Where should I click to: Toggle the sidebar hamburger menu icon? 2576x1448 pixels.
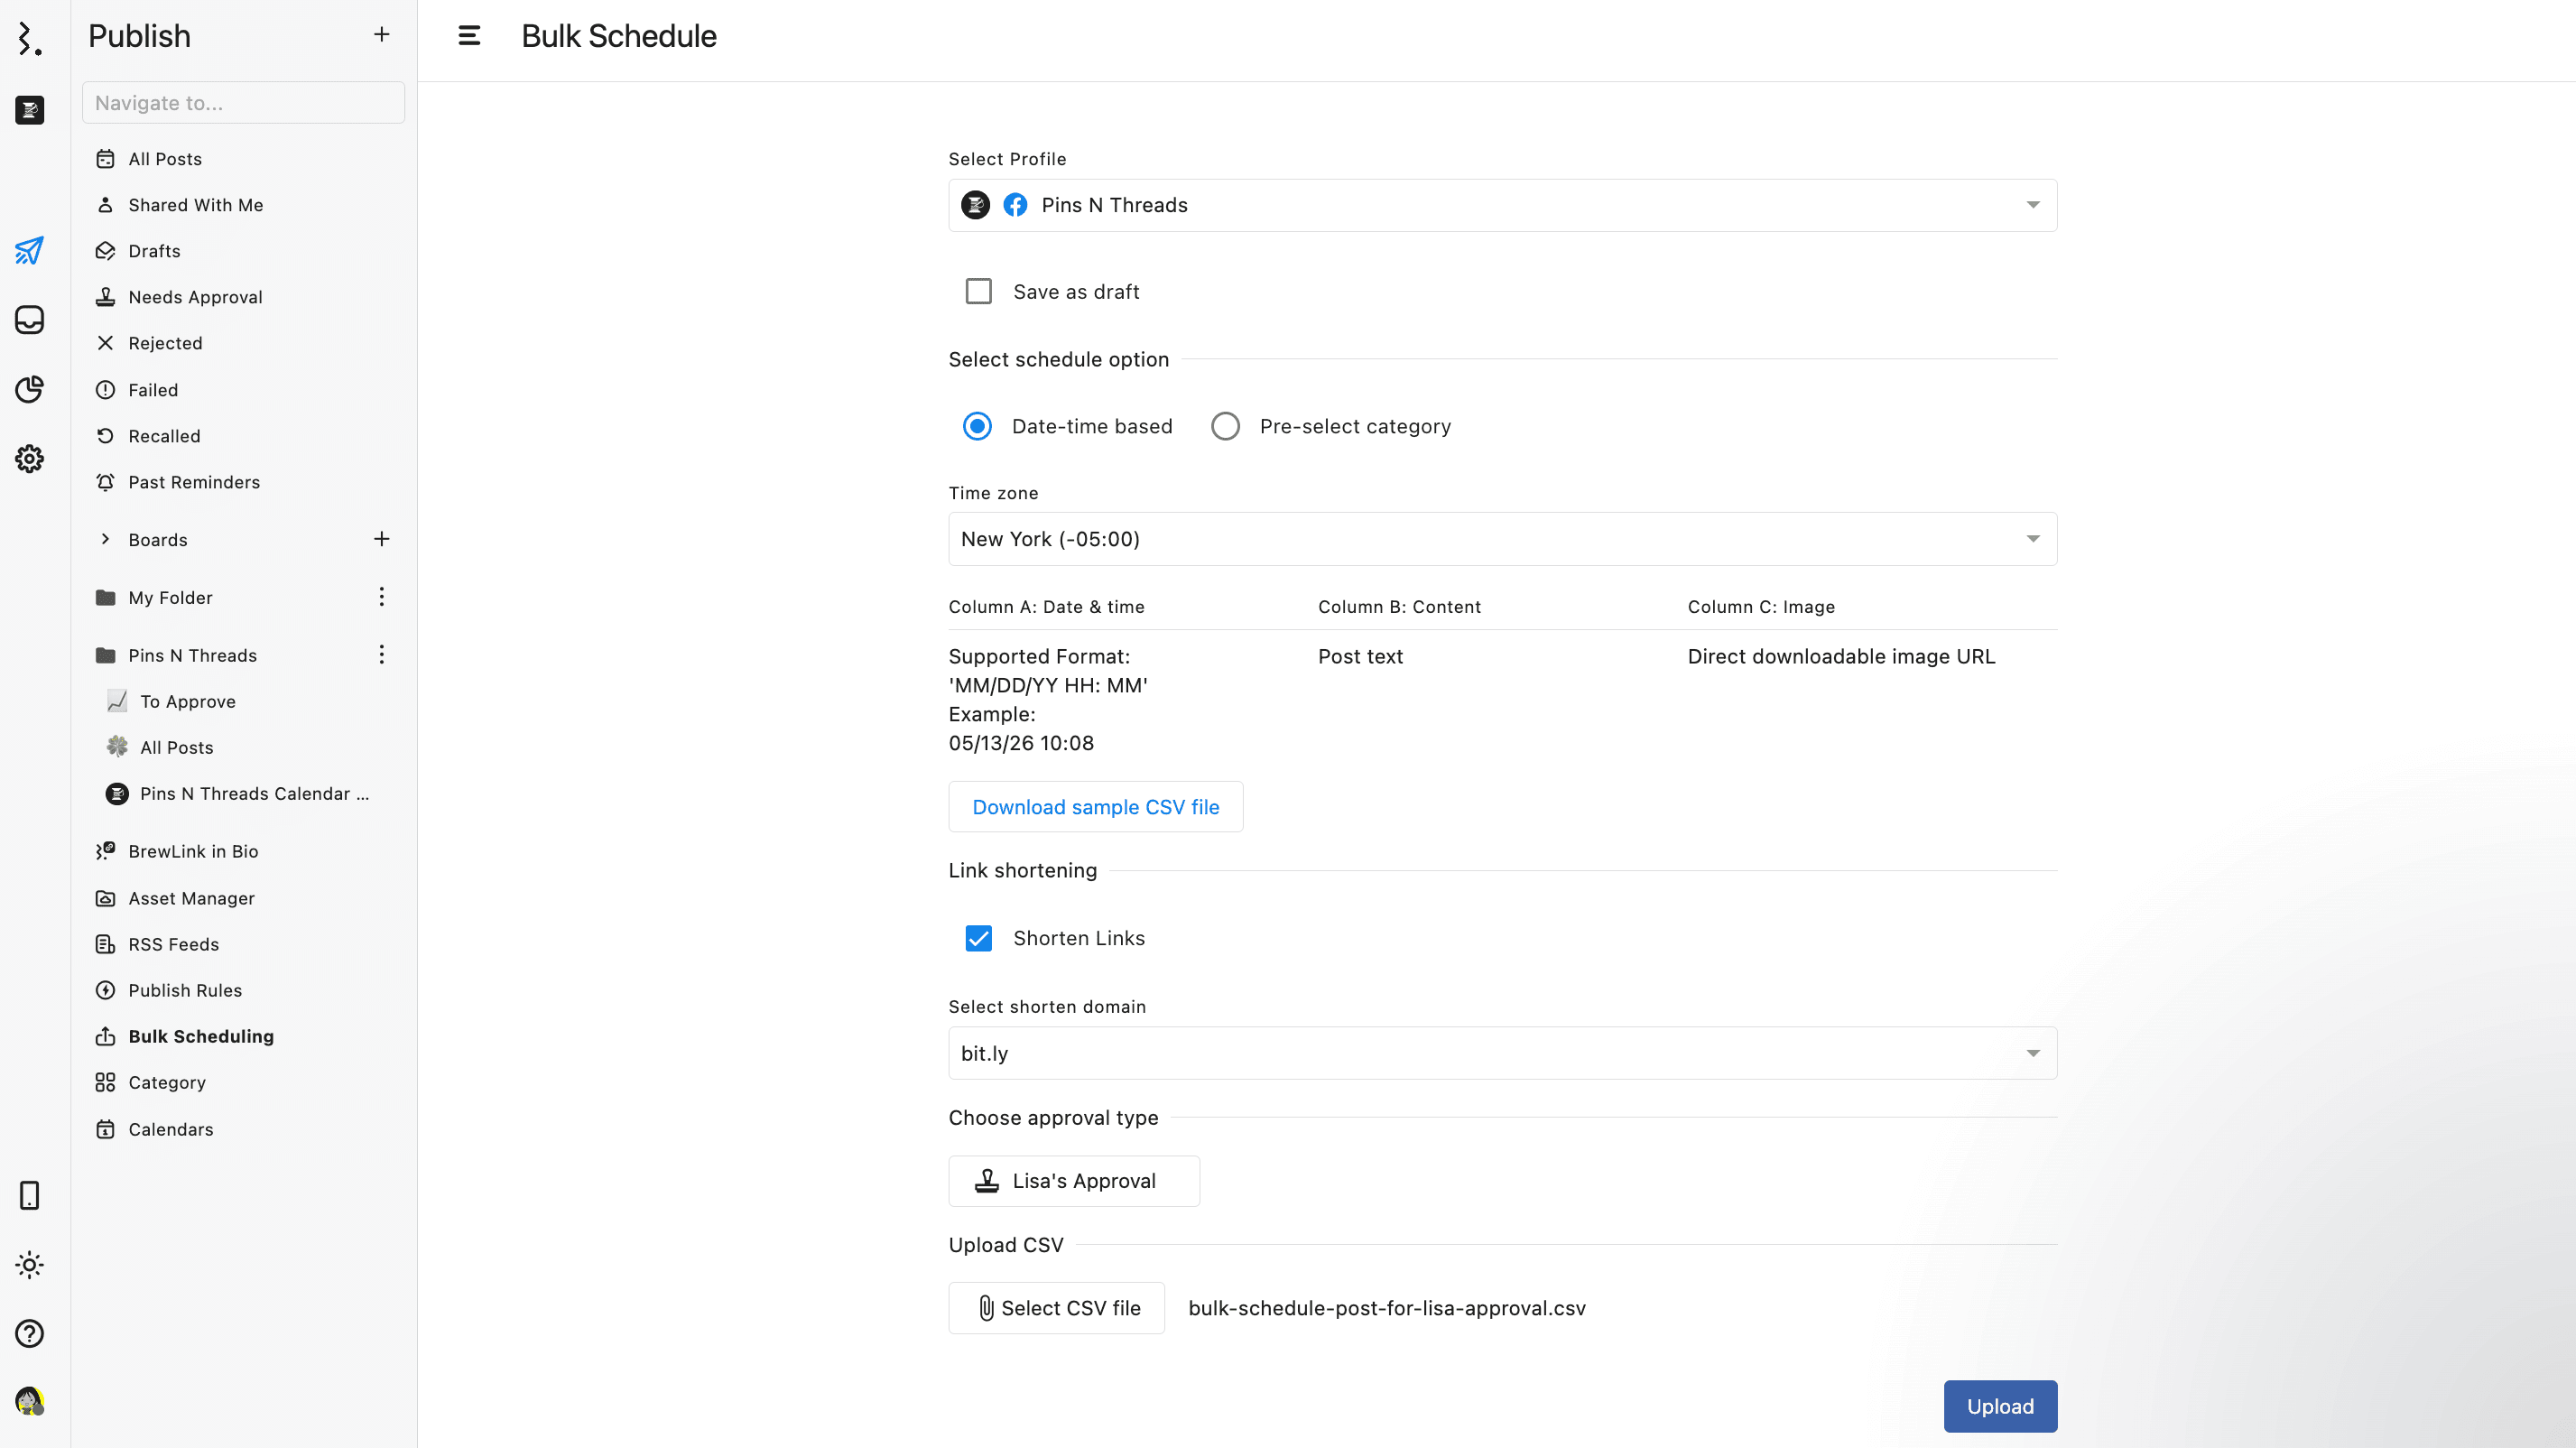click(469, 36)
